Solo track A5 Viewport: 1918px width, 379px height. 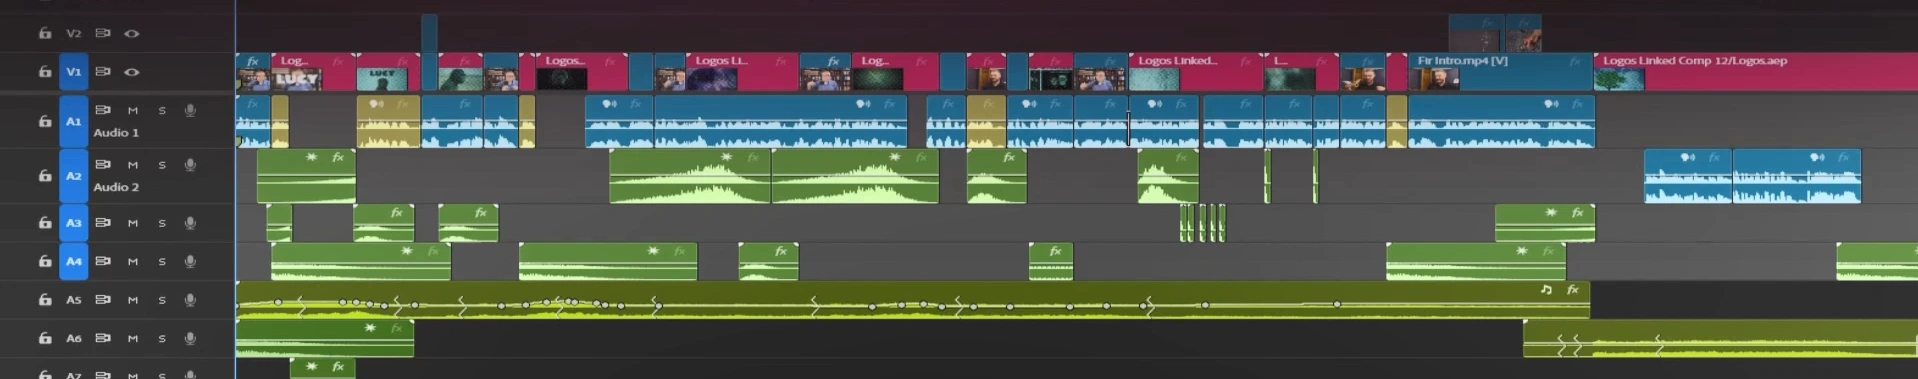(161, 300)
